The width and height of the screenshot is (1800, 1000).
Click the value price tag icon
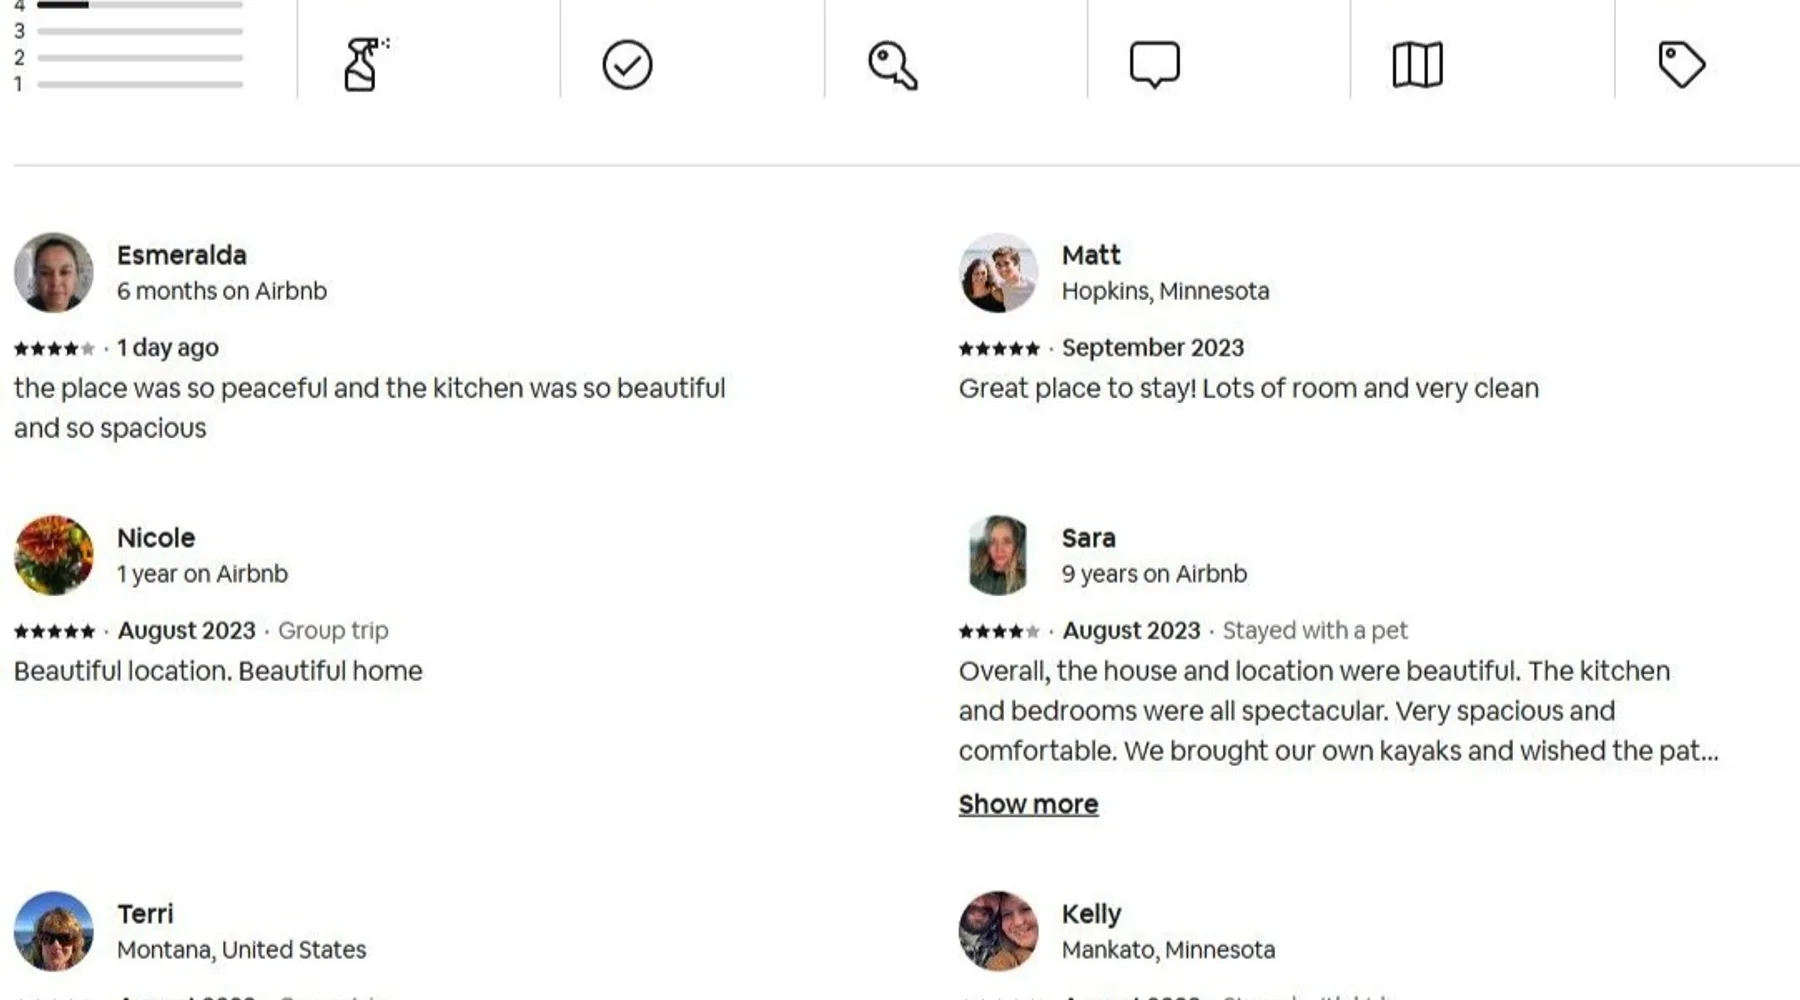1681,65
